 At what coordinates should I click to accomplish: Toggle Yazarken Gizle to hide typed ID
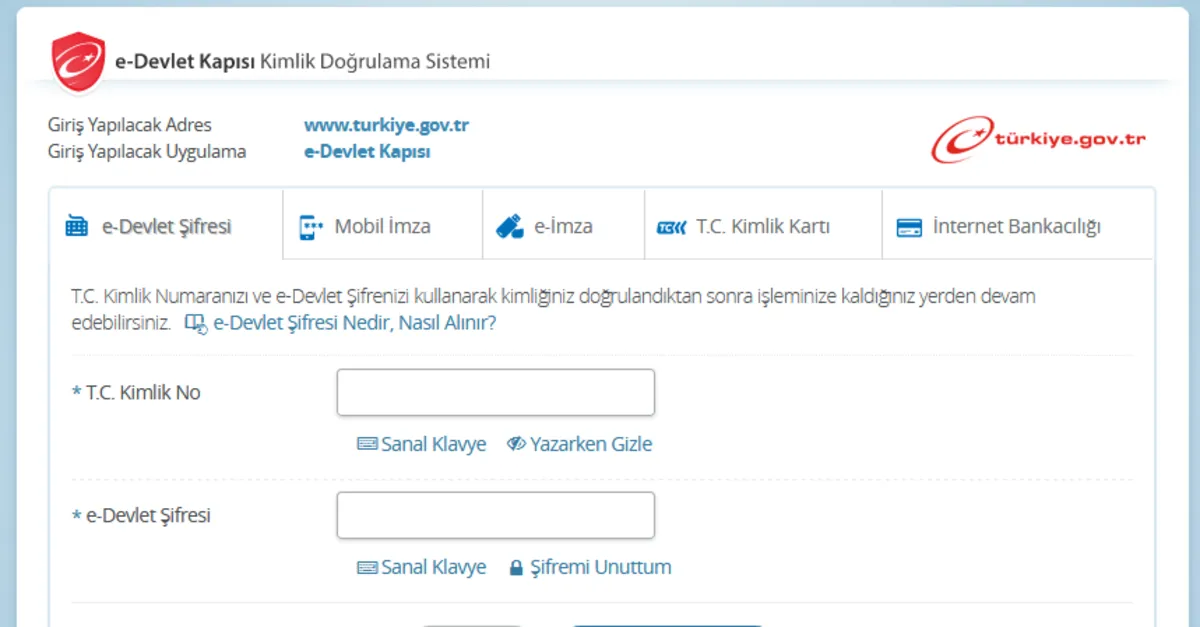tap(580, 444)
